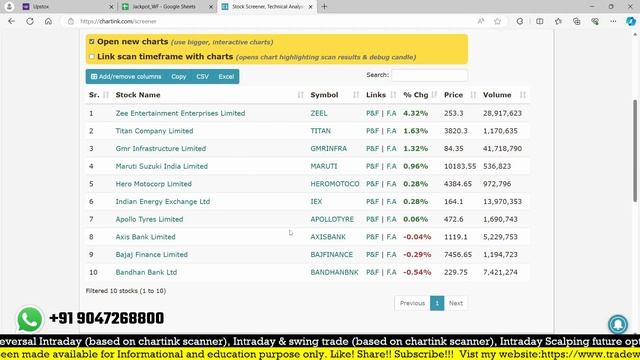The width and height of the screenshot is (640, 360).
Task: Close the Stock Screener tab
Action: [310, 7]
